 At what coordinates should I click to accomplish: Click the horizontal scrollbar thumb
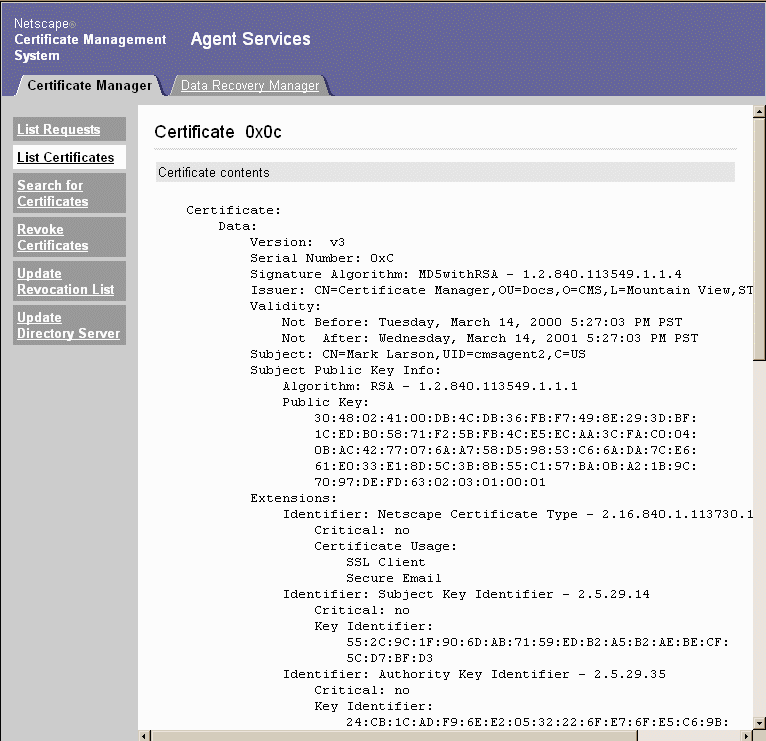[394, 736]
